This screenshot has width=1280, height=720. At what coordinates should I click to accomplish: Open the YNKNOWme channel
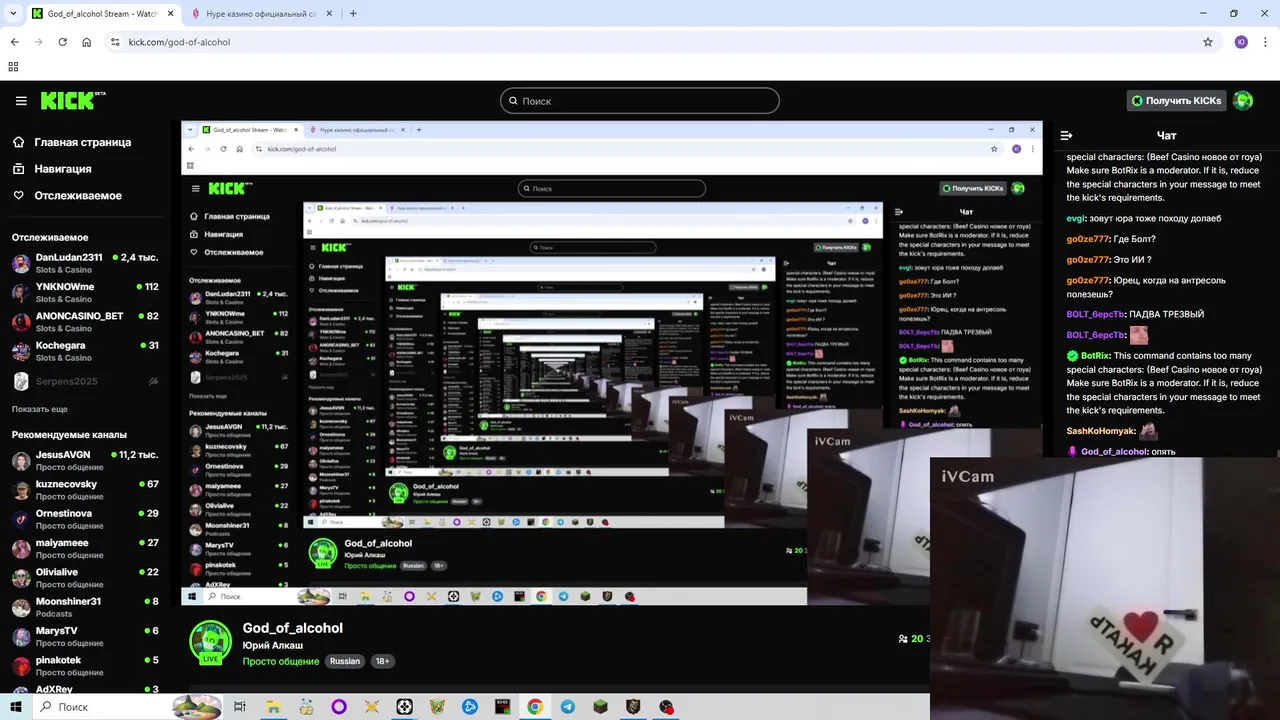click(x=85, y=293)
